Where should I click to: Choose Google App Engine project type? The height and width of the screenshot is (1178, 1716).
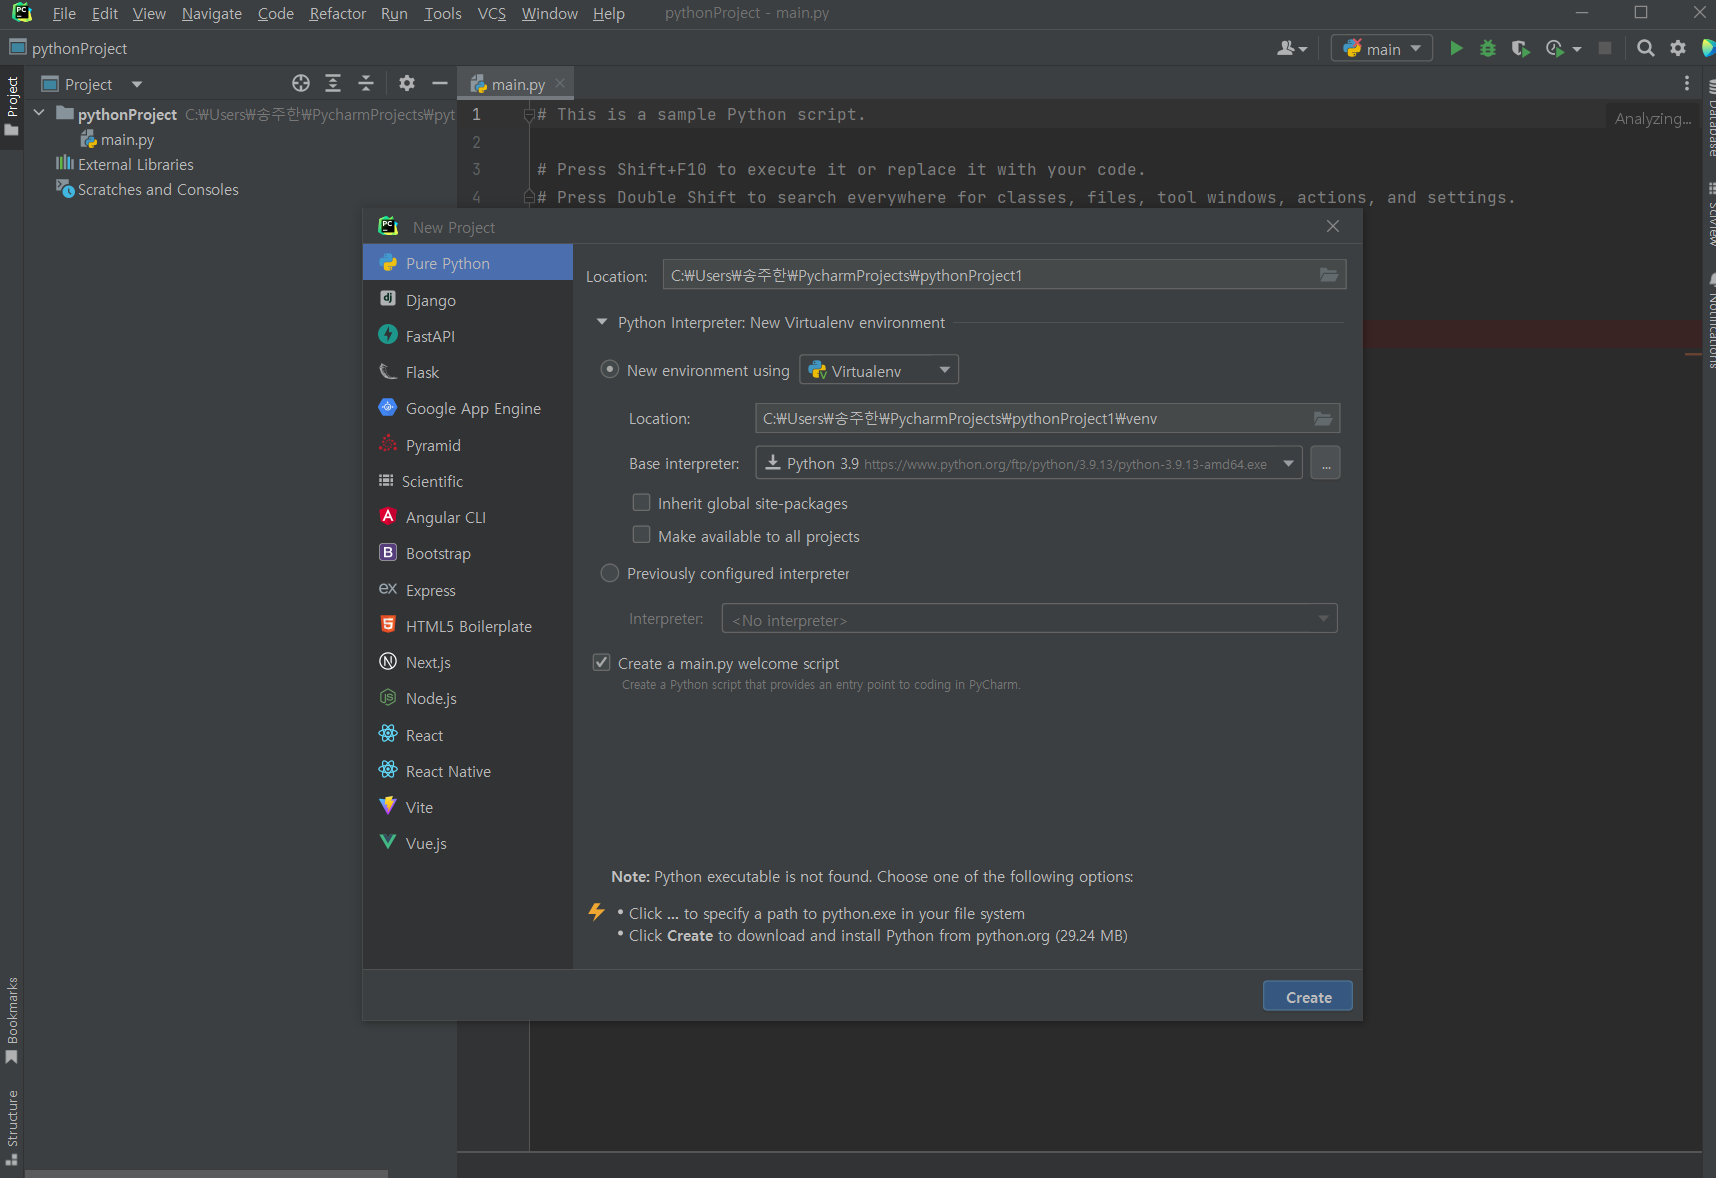point(468,408)
